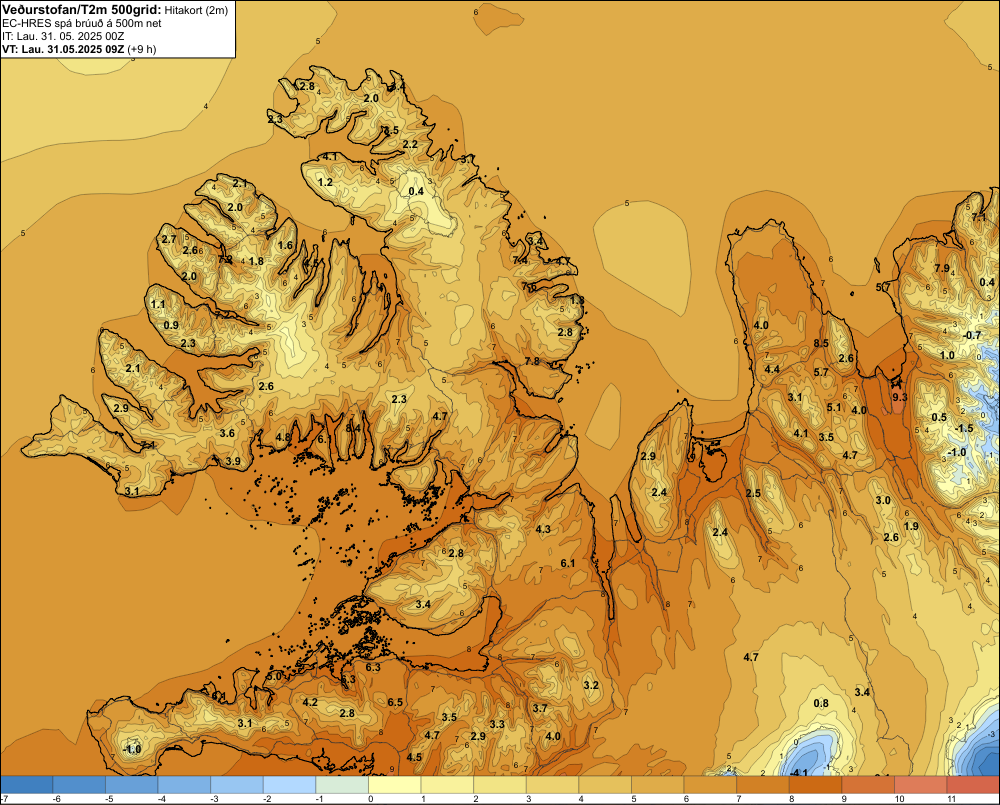Screen dimensions: 1000x805
Task: Click the legend swatch between -4 and -3
Action: 184,785
